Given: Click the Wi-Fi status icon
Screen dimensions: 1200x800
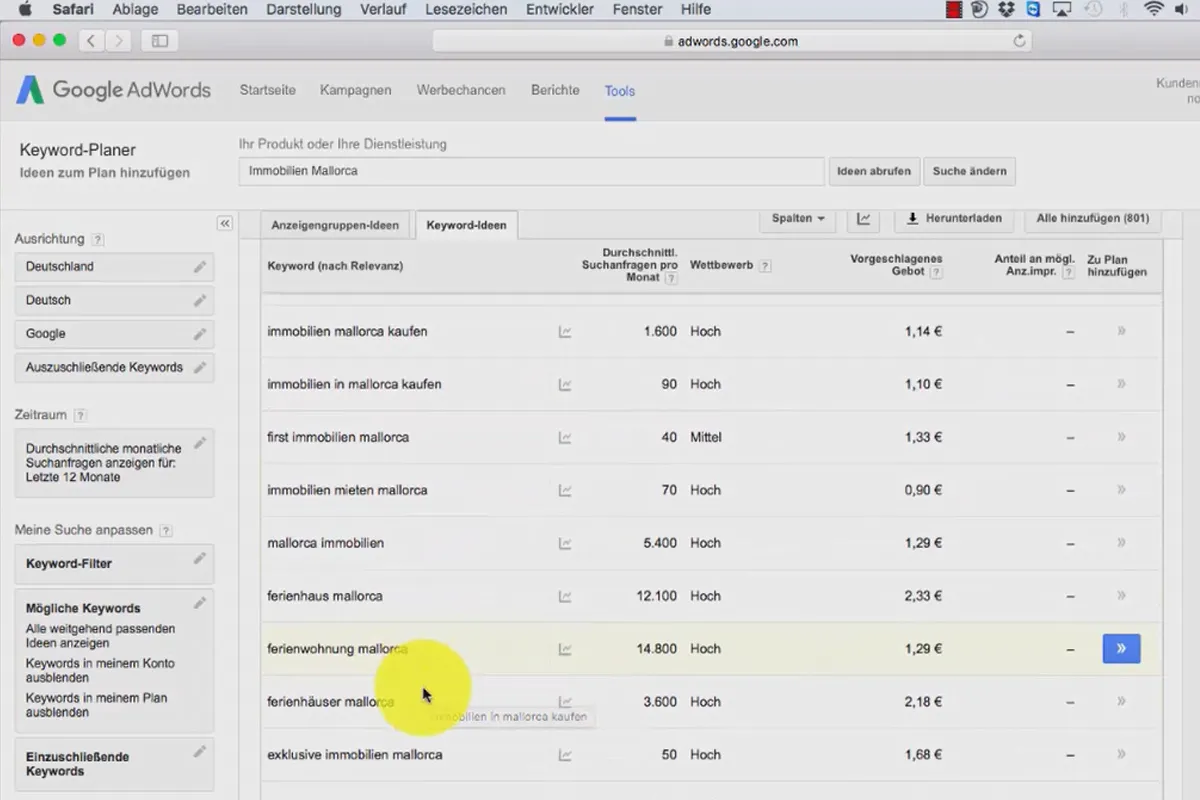Looking at the screenshot, I should click(x=1153, y=10).
